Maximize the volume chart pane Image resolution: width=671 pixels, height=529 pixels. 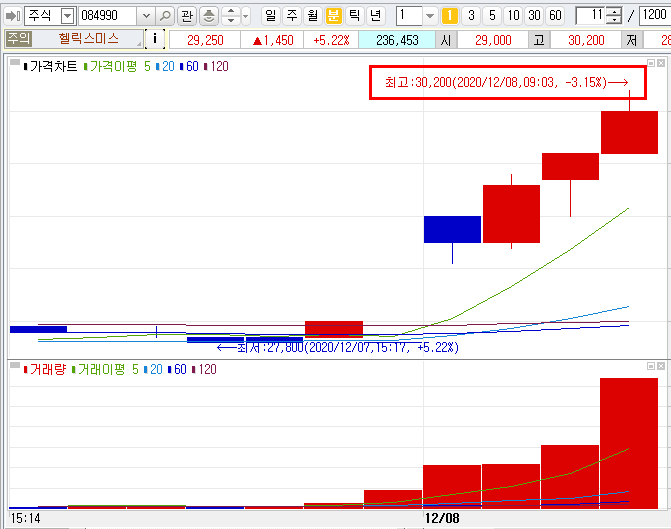point(651,366)
